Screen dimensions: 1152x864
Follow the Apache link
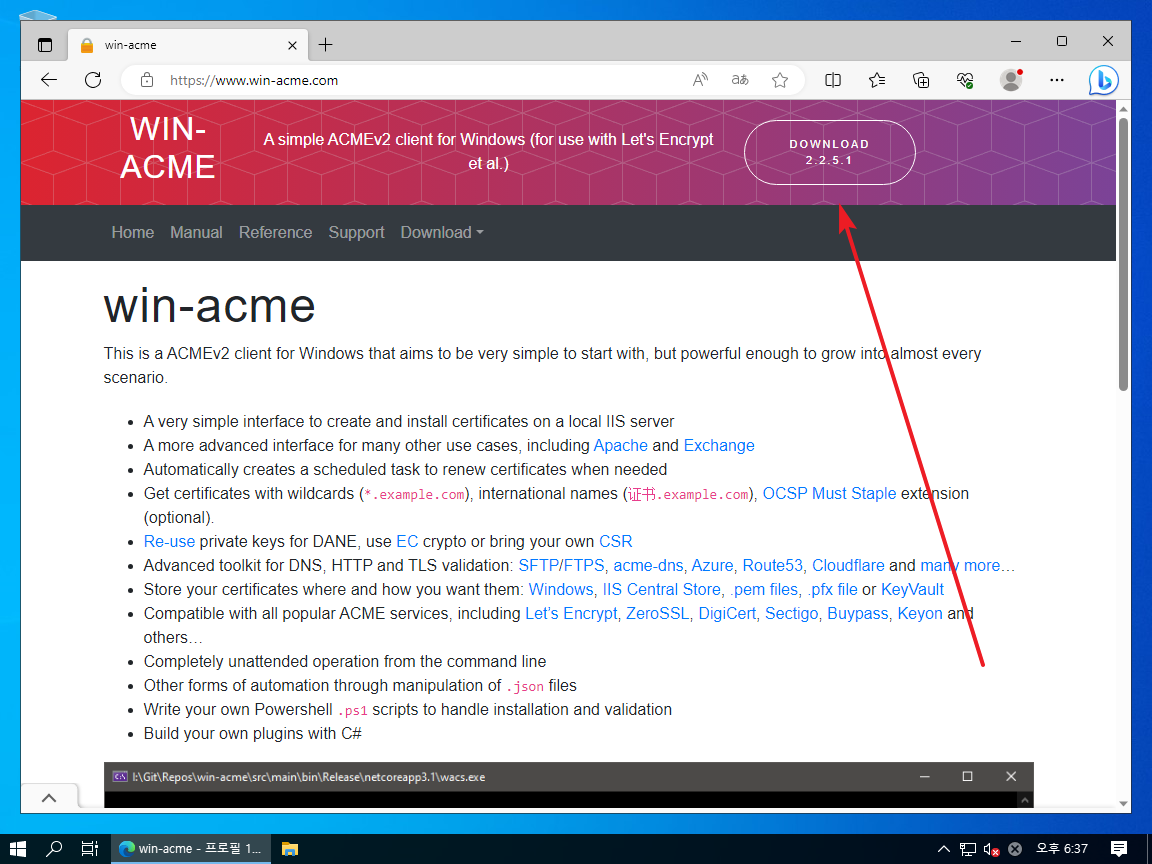point(621,445)
